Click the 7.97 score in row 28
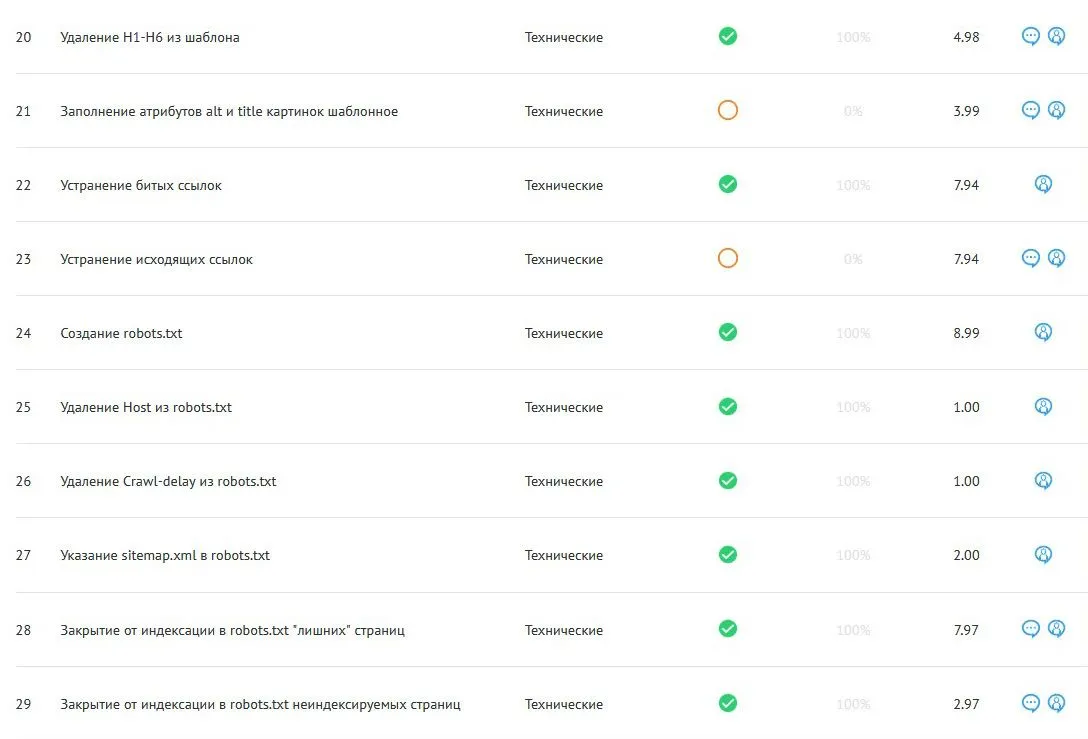This screenshot has height=739, width=1088. tap(966, 630)
